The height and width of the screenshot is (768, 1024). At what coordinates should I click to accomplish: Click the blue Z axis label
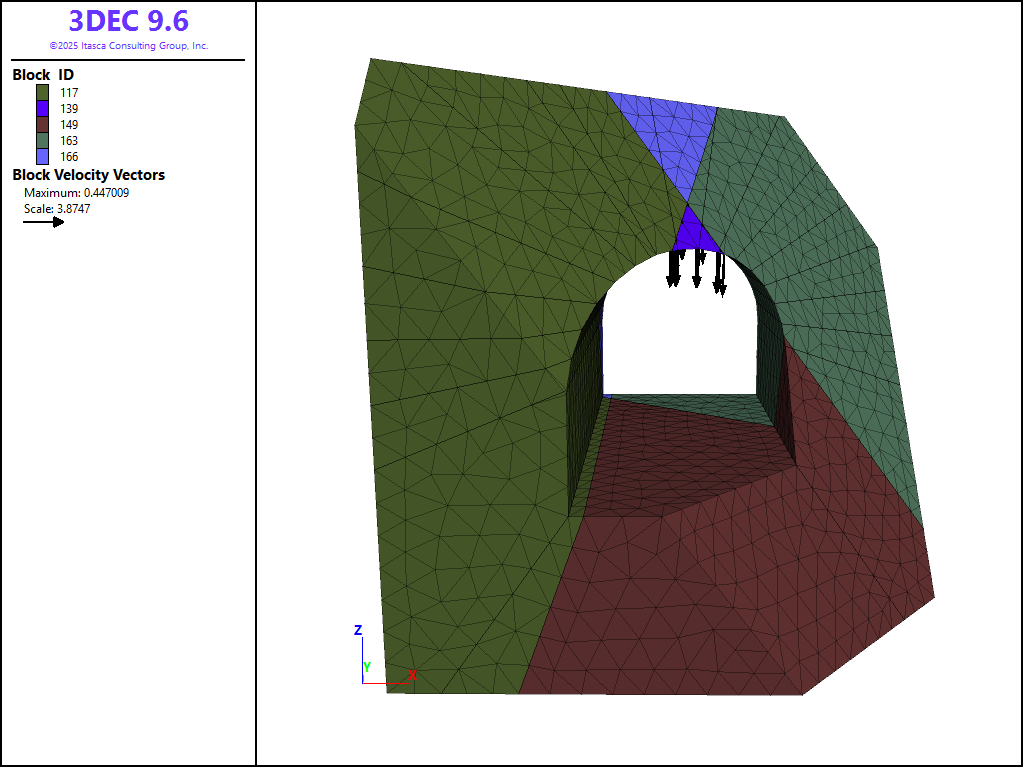pos(357,630)
